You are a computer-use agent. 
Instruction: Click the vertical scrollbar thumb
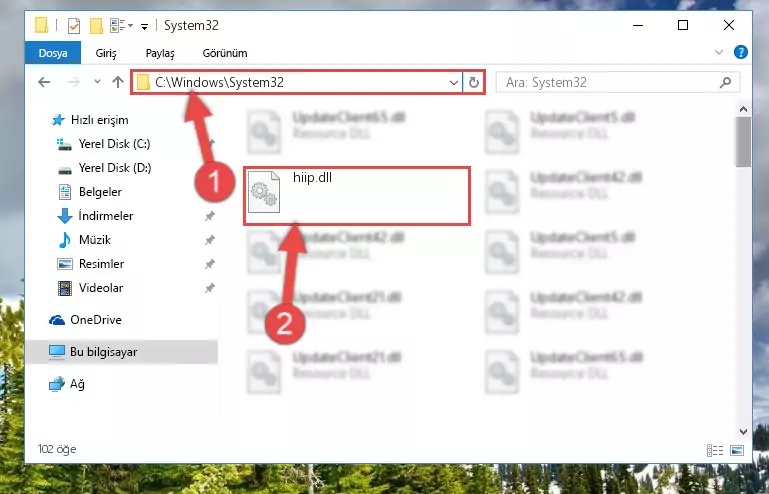coord(743,142)
